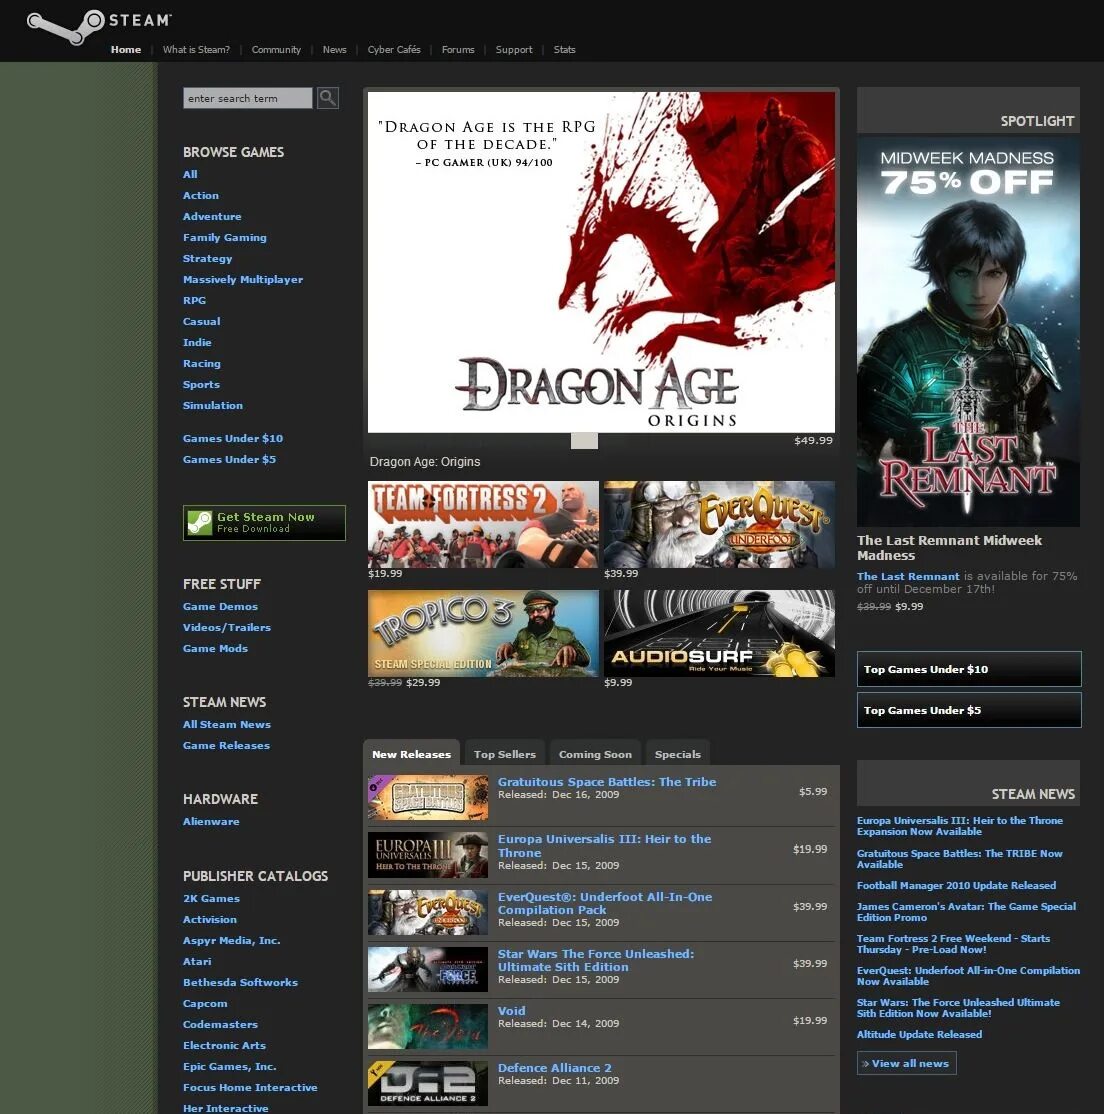Open the Tropico 3 Steam Special Edition capsule
The width and height of the screenshot is (1104, 1114).
click(483, 633)
